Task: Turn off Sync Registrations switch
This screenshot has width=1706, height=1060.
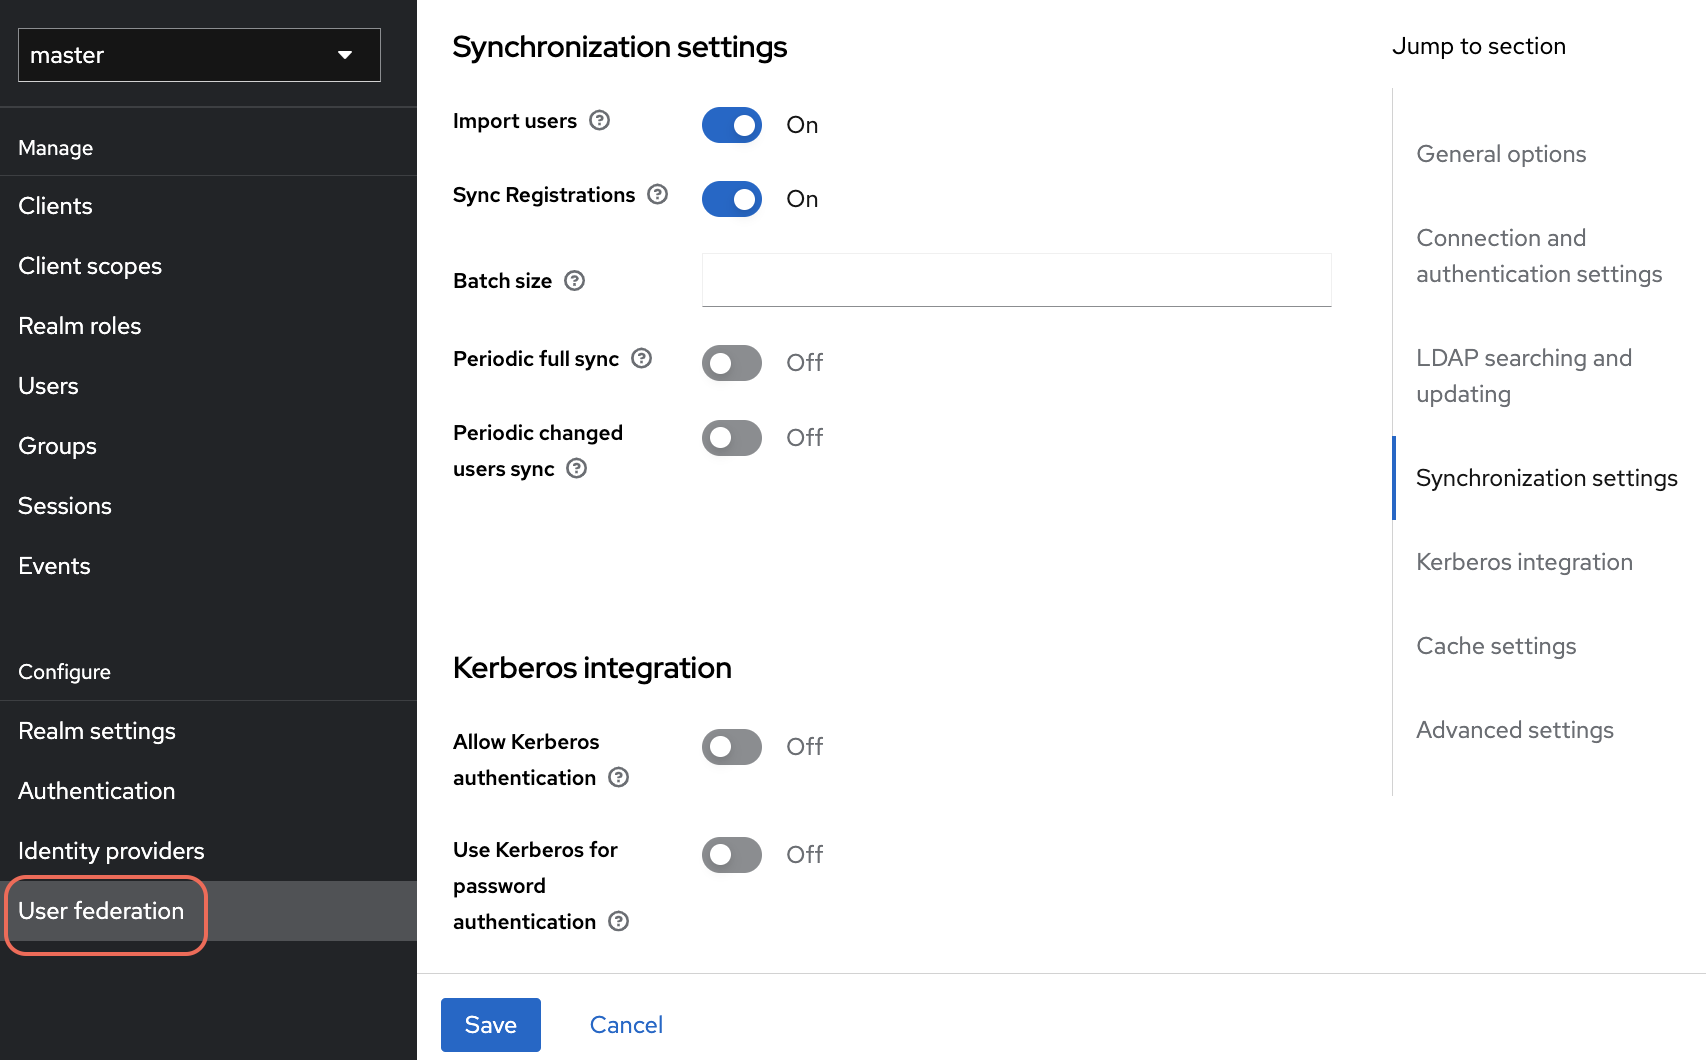Action: 732,199
